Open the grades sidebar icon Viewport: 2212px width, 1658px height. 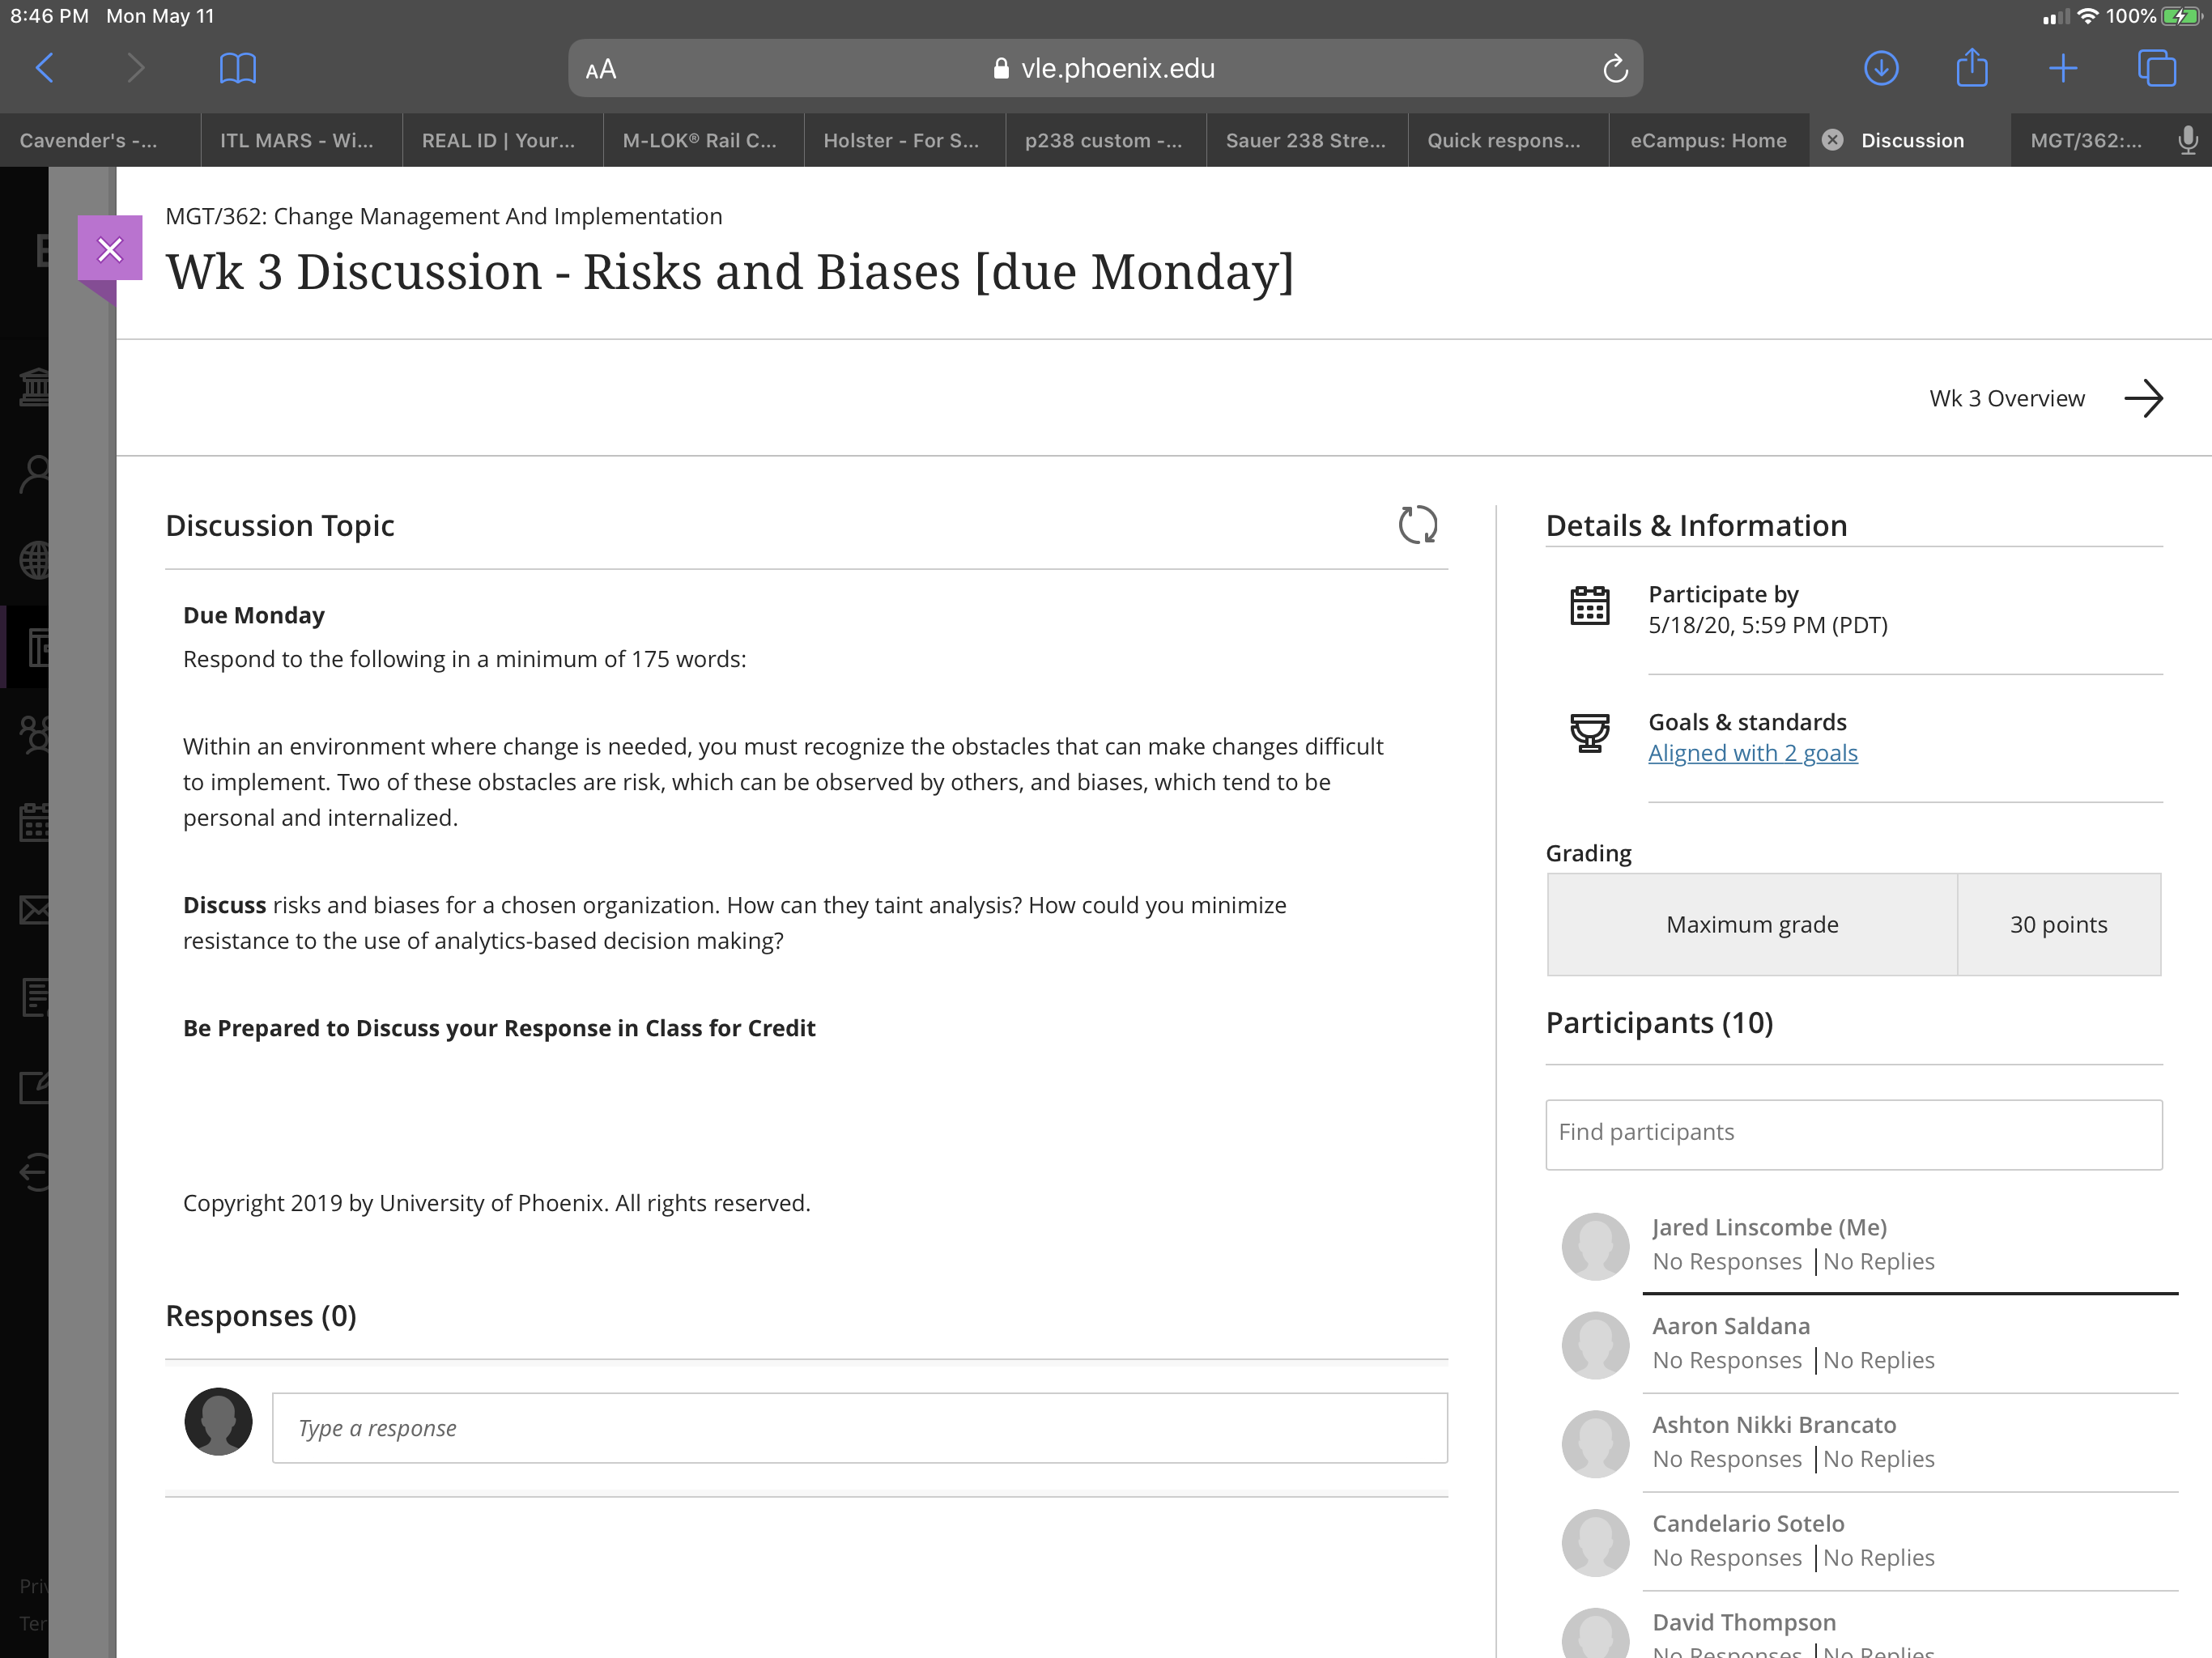click(x=35, y=997)
